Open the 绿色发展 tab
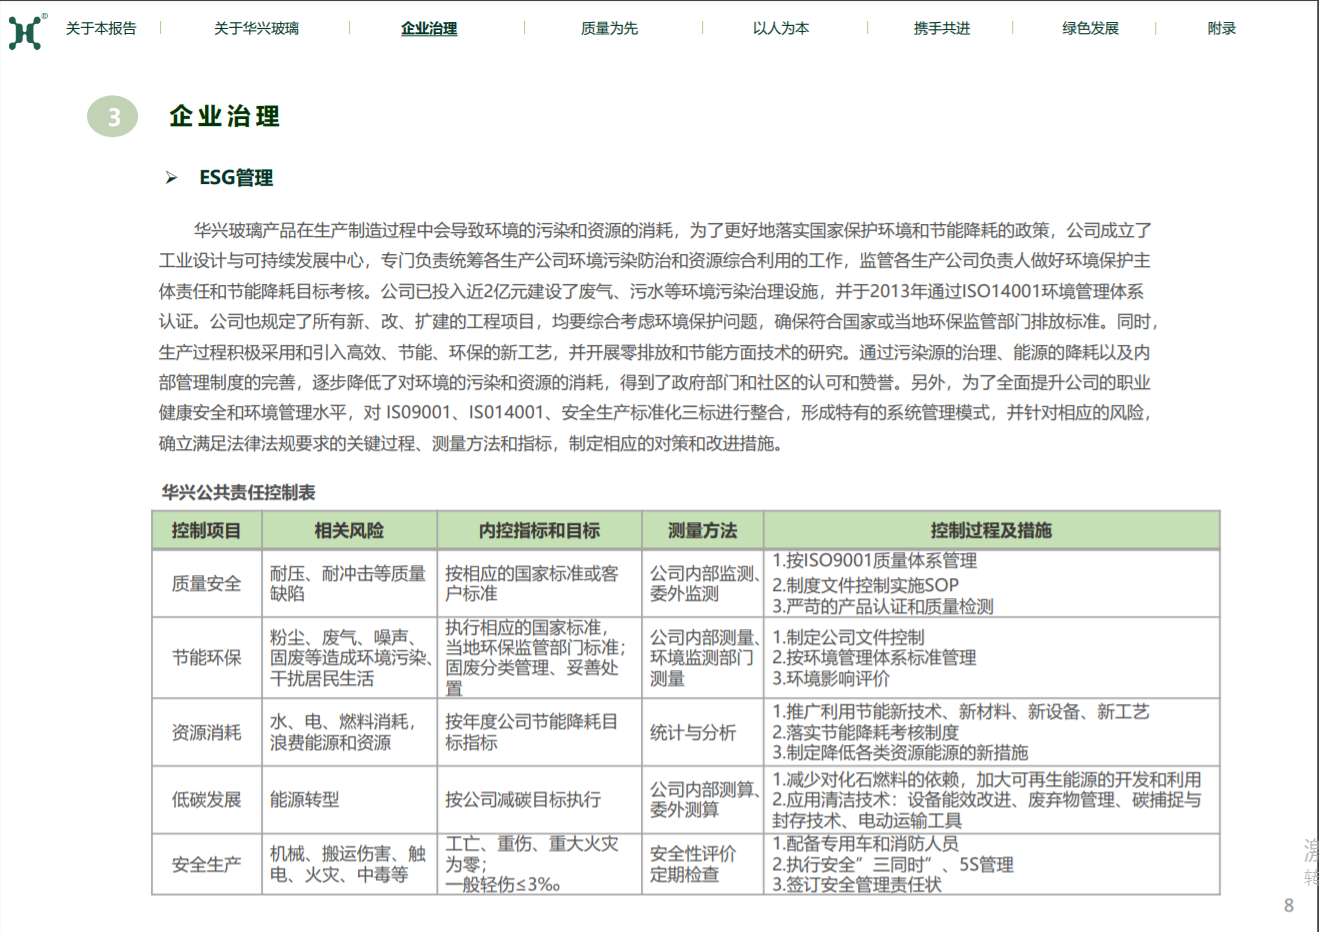The image size is (1319, 932). 1090,28
